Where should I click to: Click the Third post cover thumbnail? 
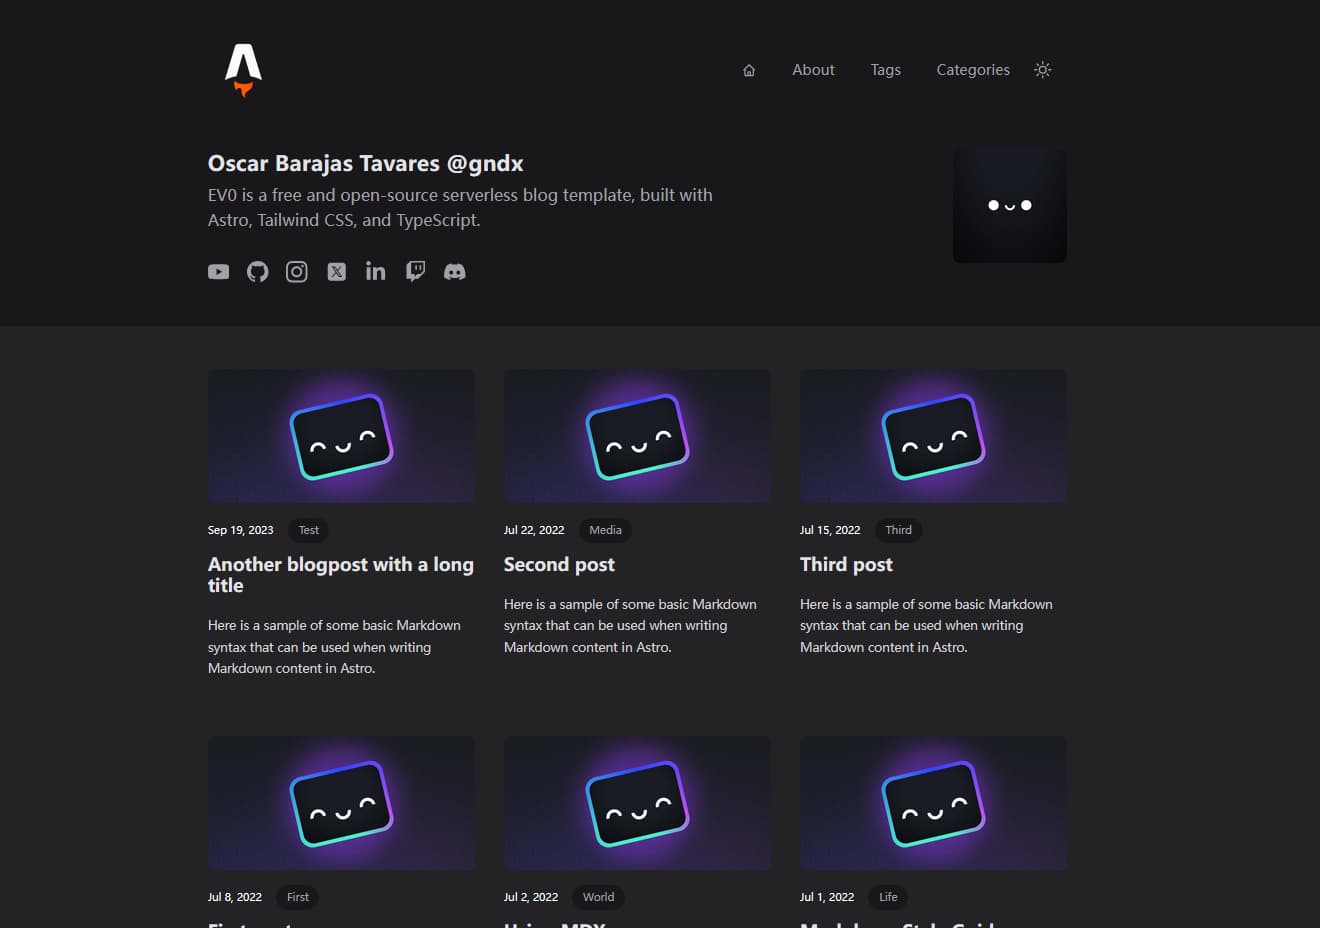coord(932,436)
